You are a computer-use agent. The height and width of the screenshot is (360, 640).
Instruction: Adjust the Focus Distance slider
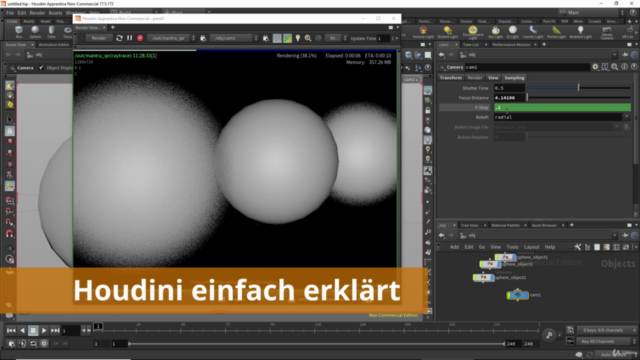coord(579,98)
